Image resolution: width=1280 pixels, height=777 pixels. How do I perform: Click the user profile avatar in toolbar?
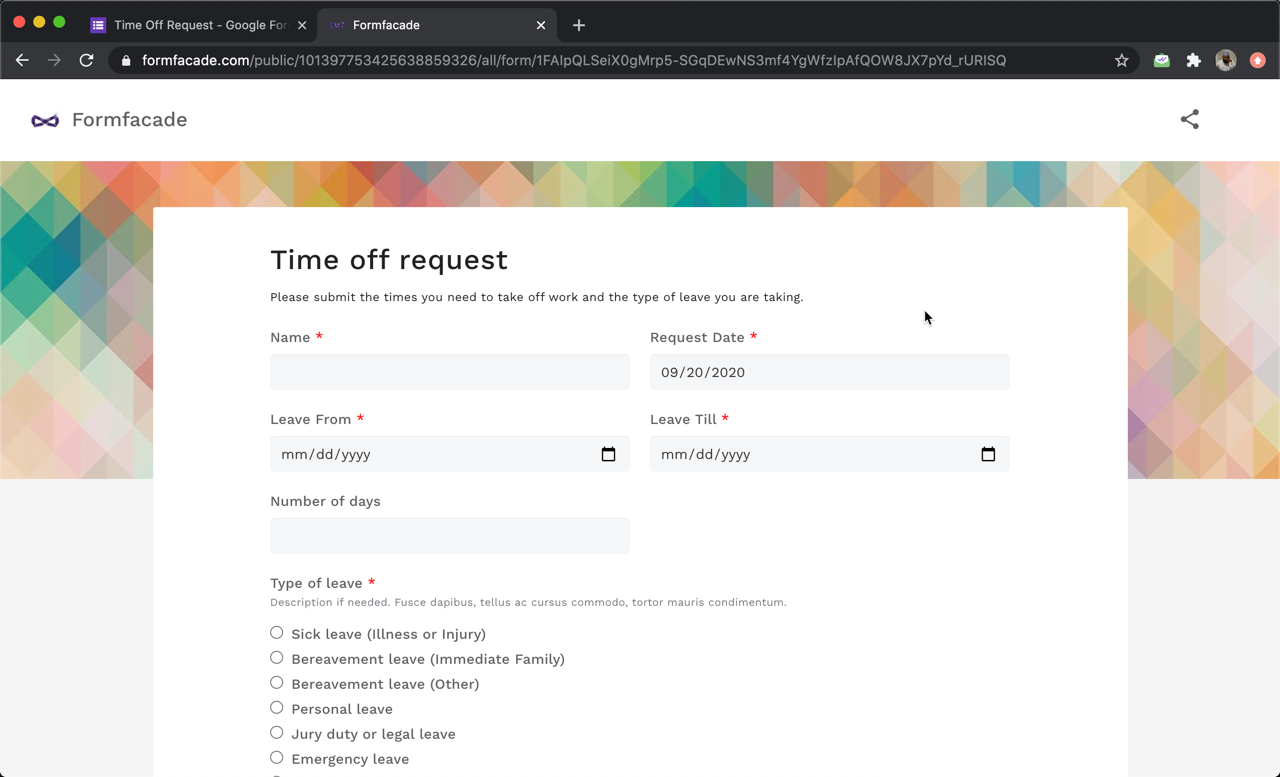1225,61
